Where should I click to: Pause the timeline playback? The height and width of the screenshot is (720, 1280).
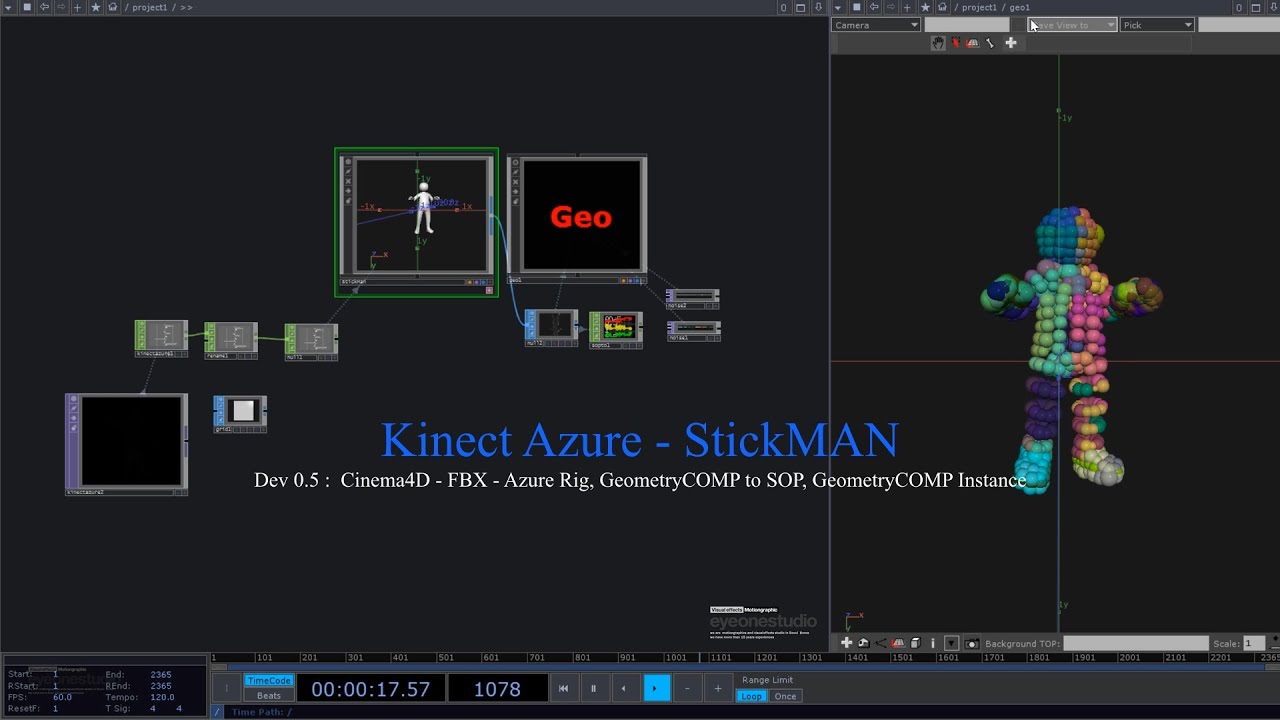(x=593, y=688)
